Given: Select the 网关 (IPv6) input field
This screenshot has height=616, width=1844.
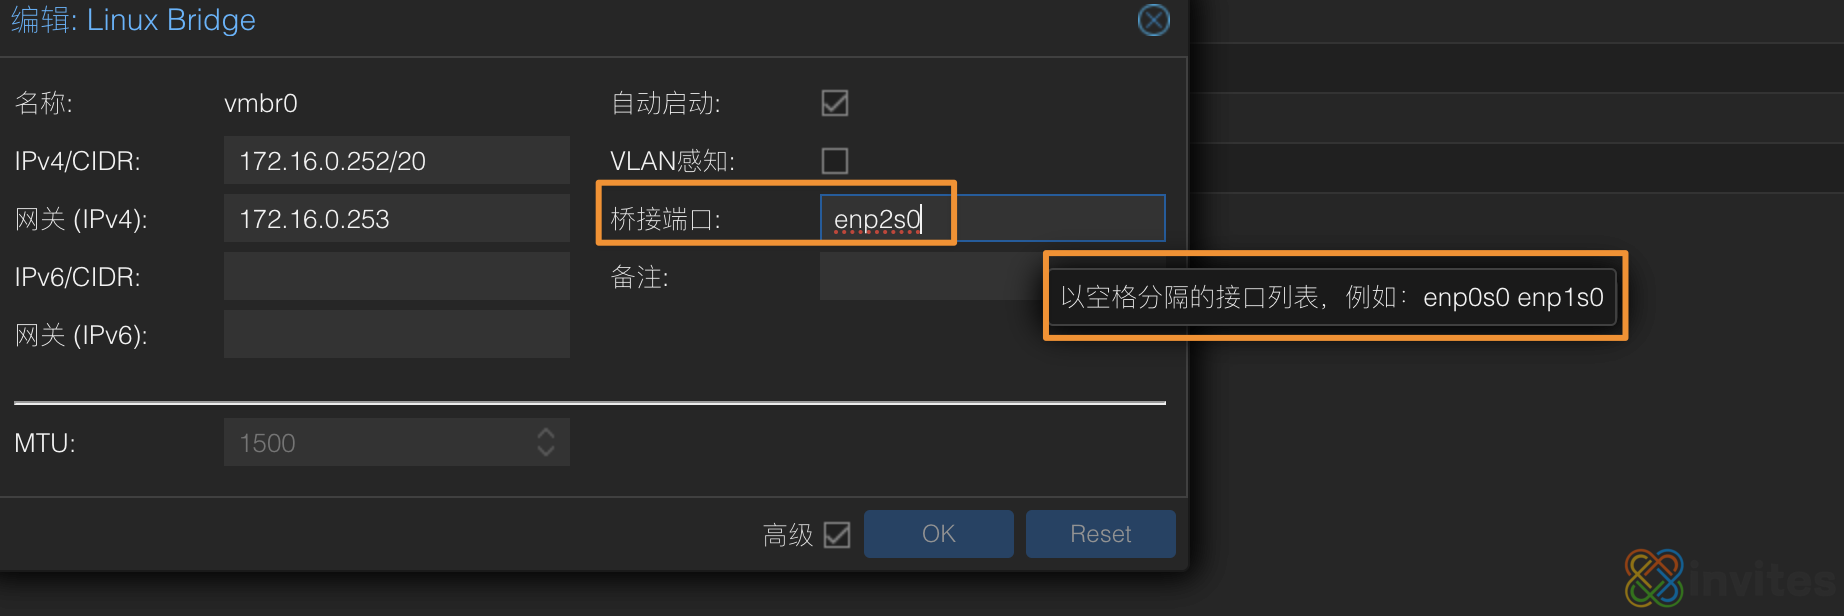Looking at the screenshot, I should point(397,334).
